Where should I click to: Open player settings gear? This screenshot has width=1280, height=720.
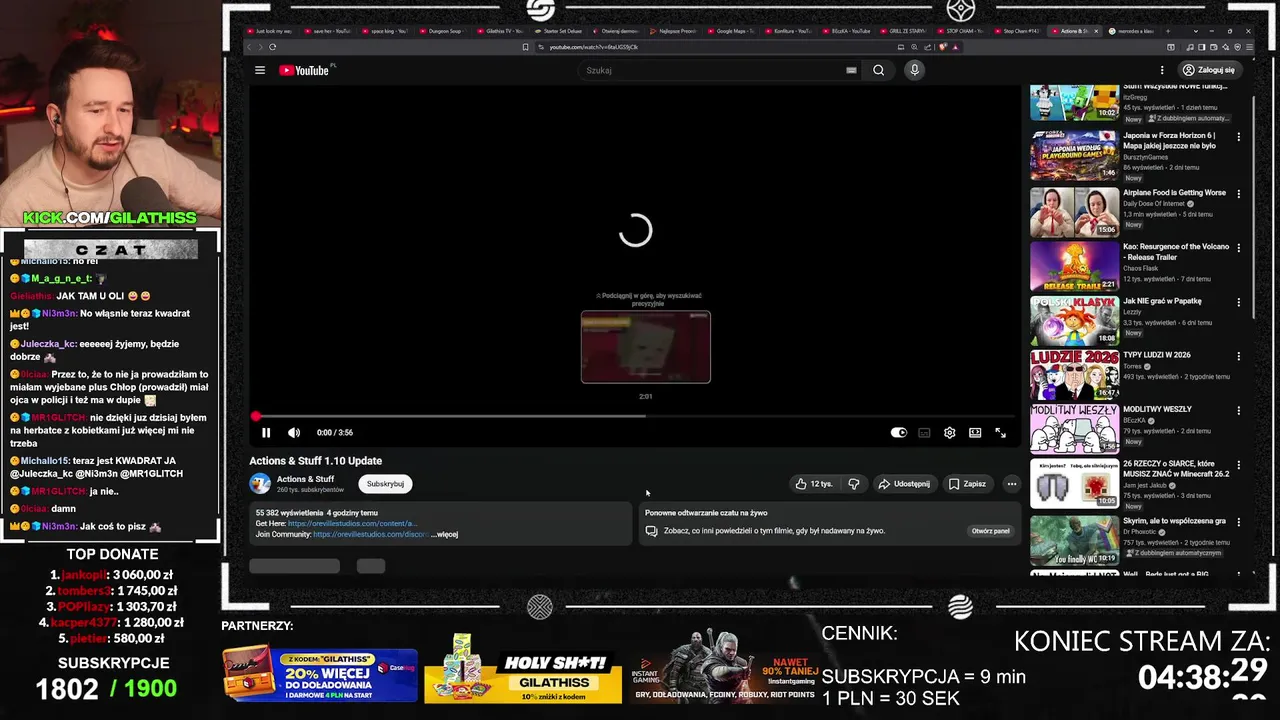pos(949,433)
